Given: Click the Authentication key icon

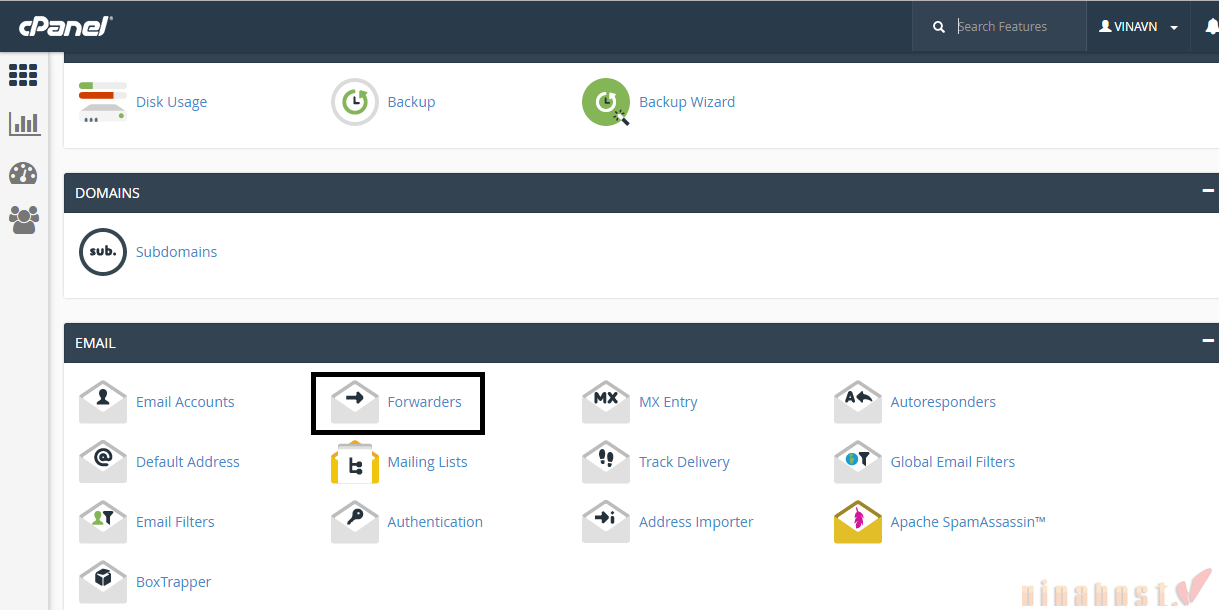Looking at the screenshot, I should 355,522.
